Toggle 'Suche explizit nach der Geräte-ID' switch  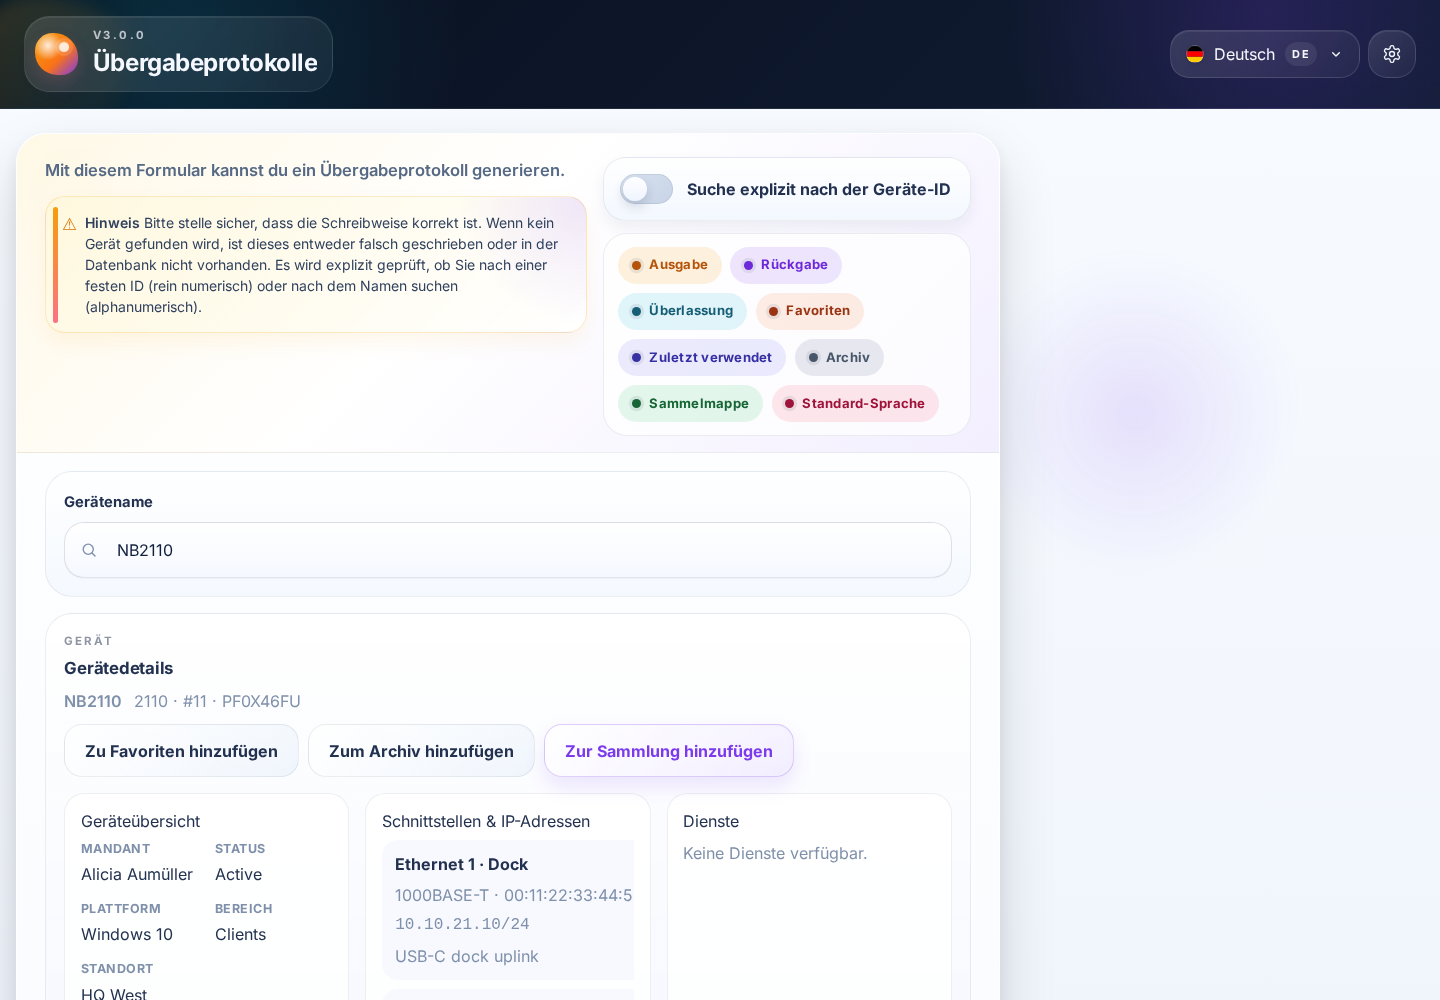646,189
